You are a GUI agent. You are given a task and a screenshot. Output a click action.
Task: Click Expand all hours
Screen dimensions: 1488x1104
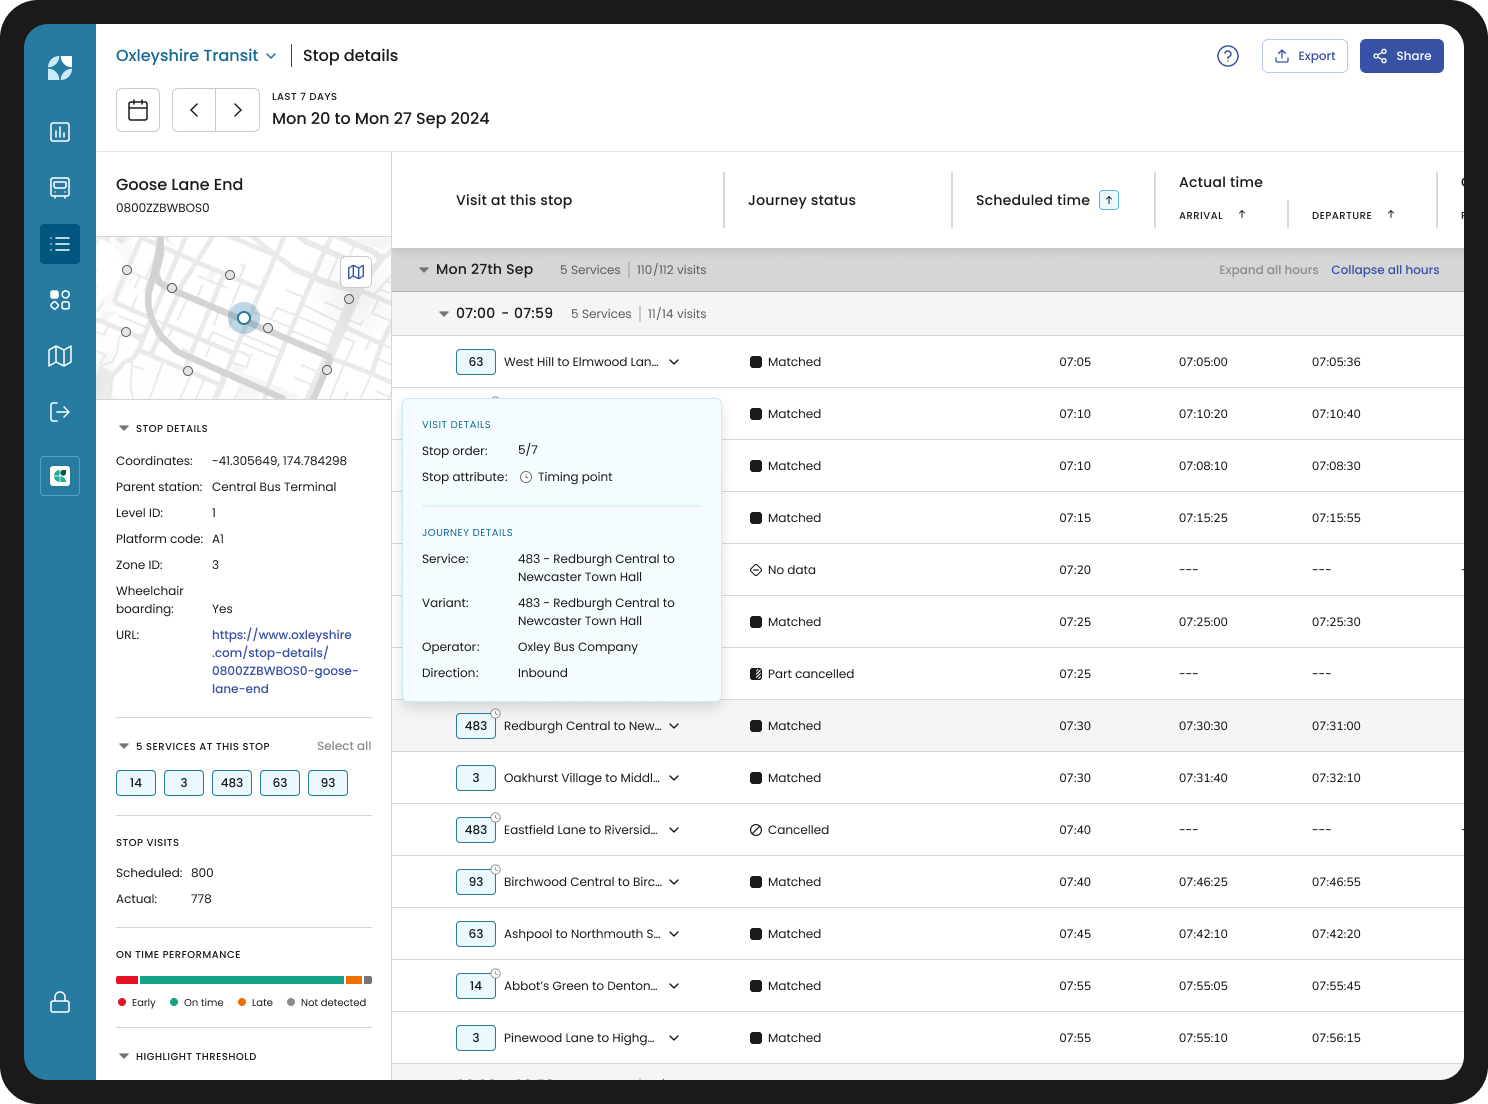[x=1268, y=270]
